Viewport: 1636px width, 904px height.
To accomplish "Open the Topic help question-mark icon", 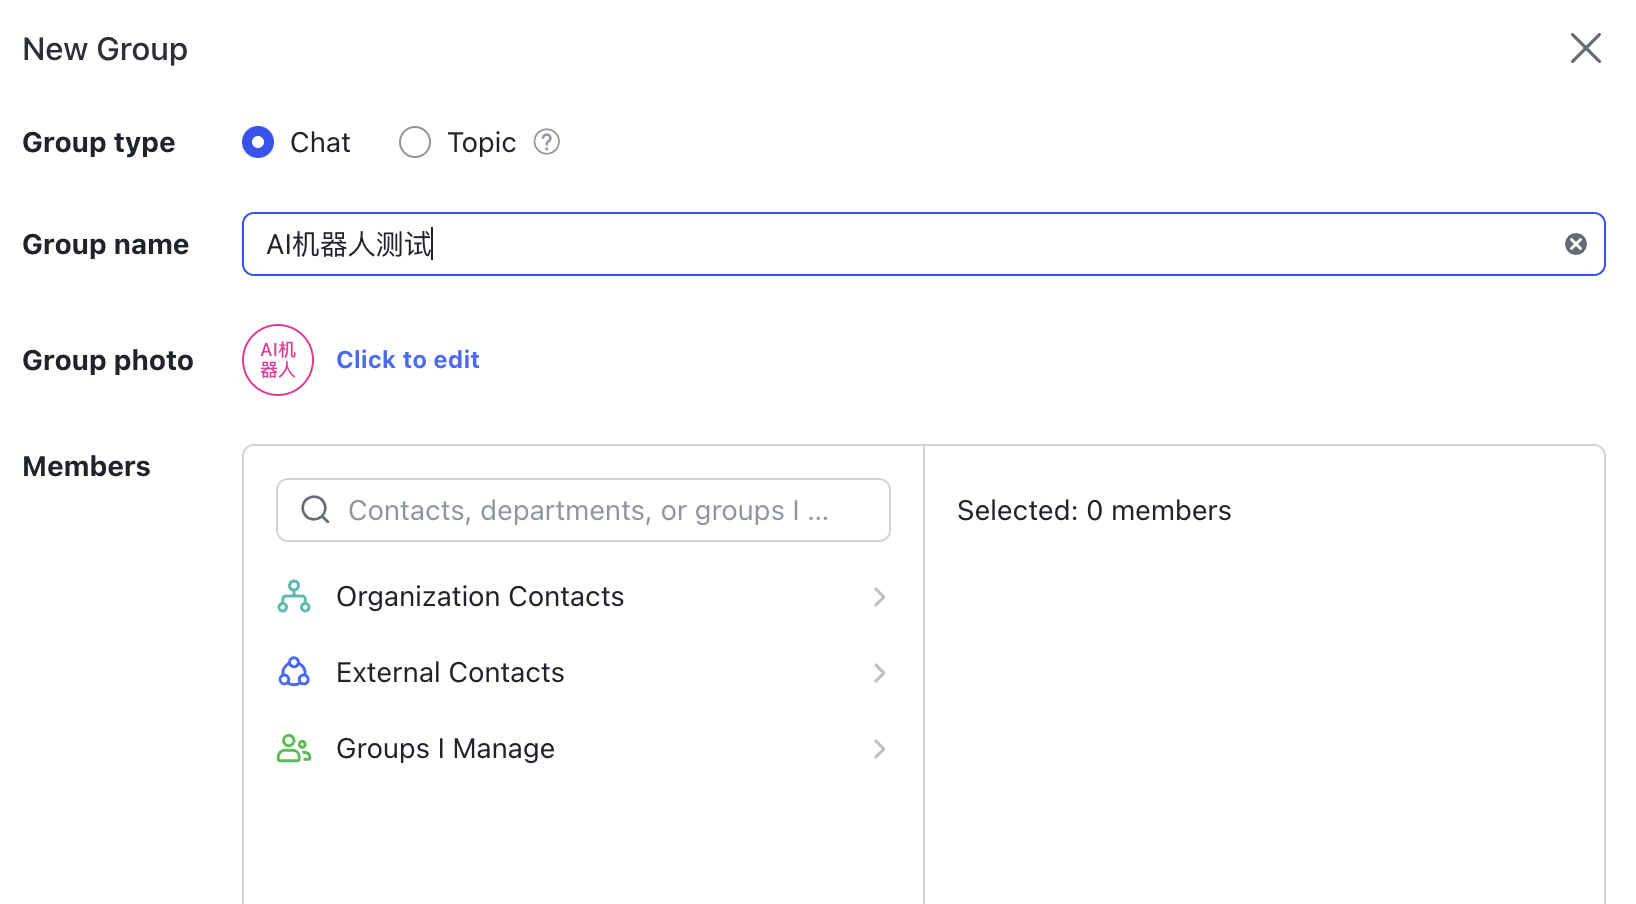I will coord(547,142).
